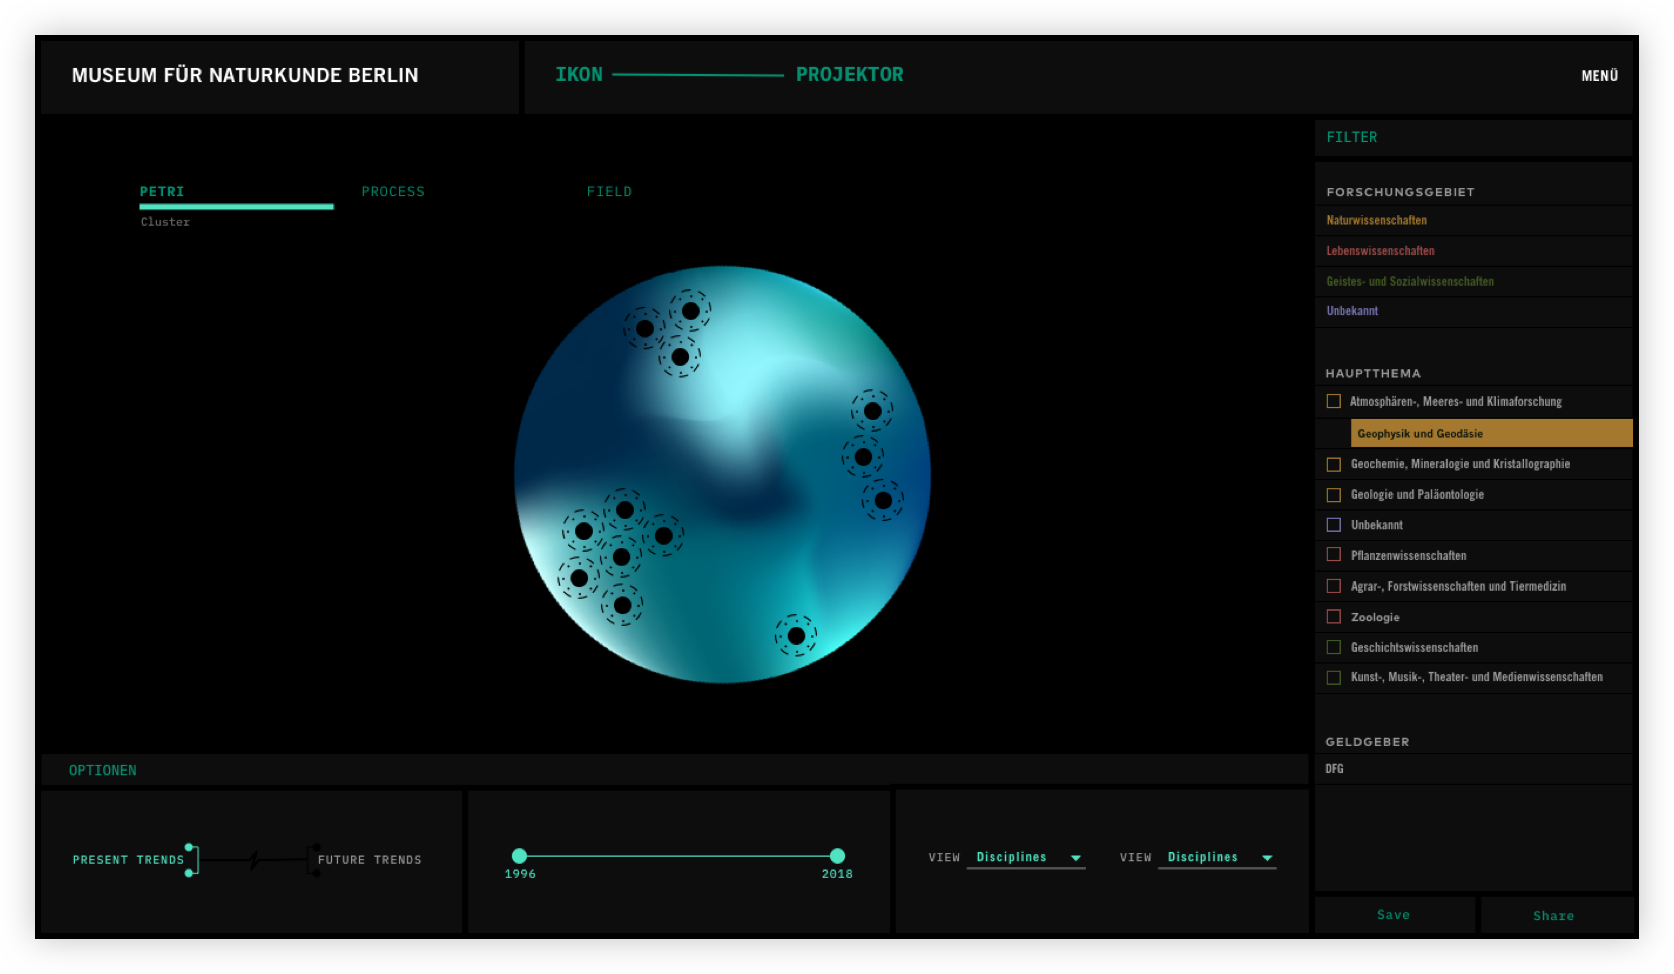Screen dimensions: 1674x974
Task: Check Geologie und Paläontologie filter
Action: coord(1334,495)
